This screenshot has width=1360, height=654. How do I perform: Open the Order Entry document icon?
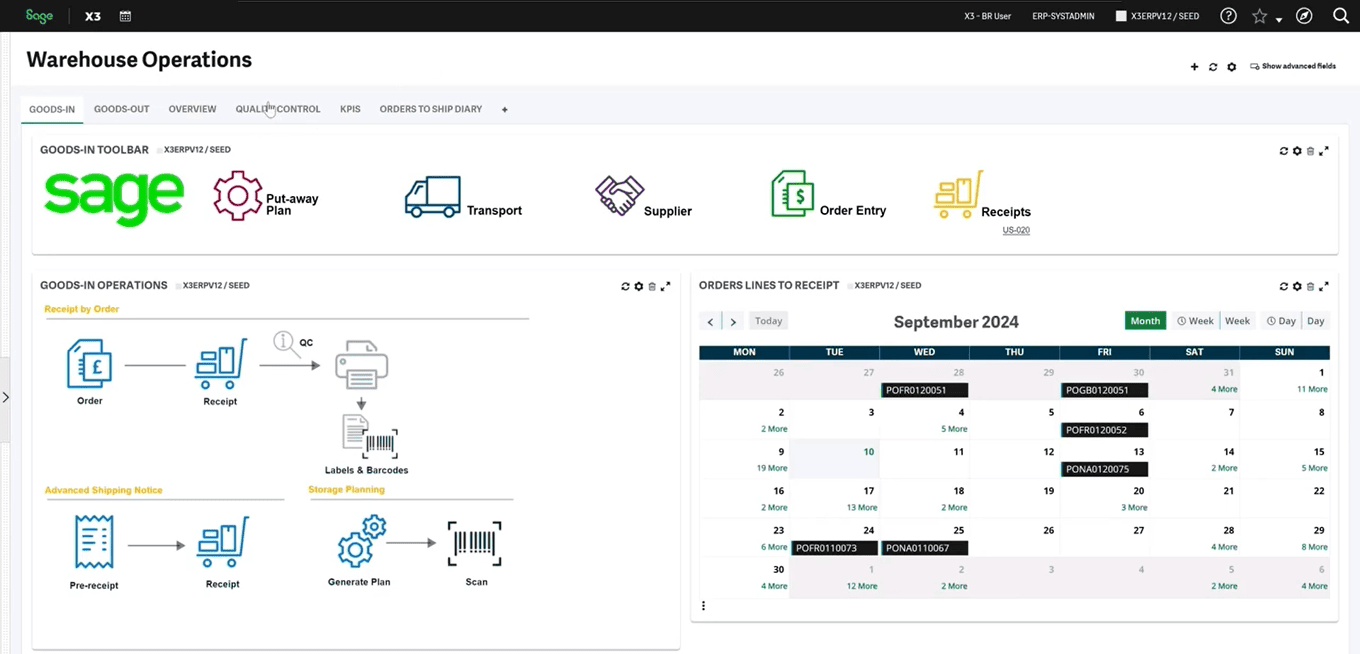pos(793,193)
